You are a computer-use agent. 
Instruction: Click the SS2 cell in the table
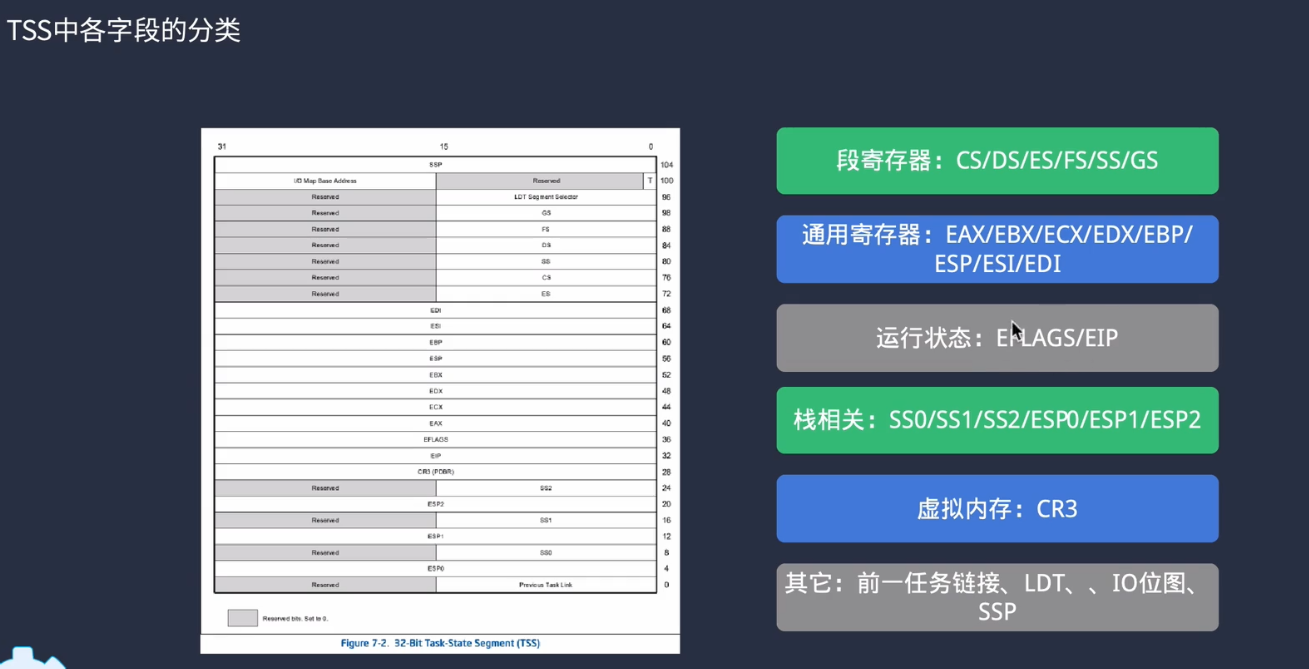(546, 488)
